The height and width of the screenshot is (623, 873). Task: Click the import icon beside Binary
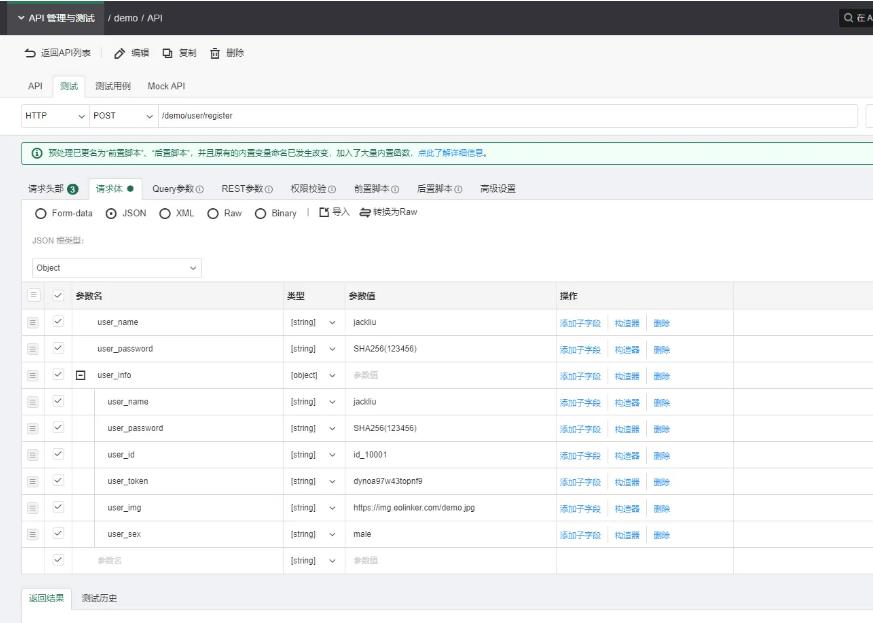click(324, 212)
